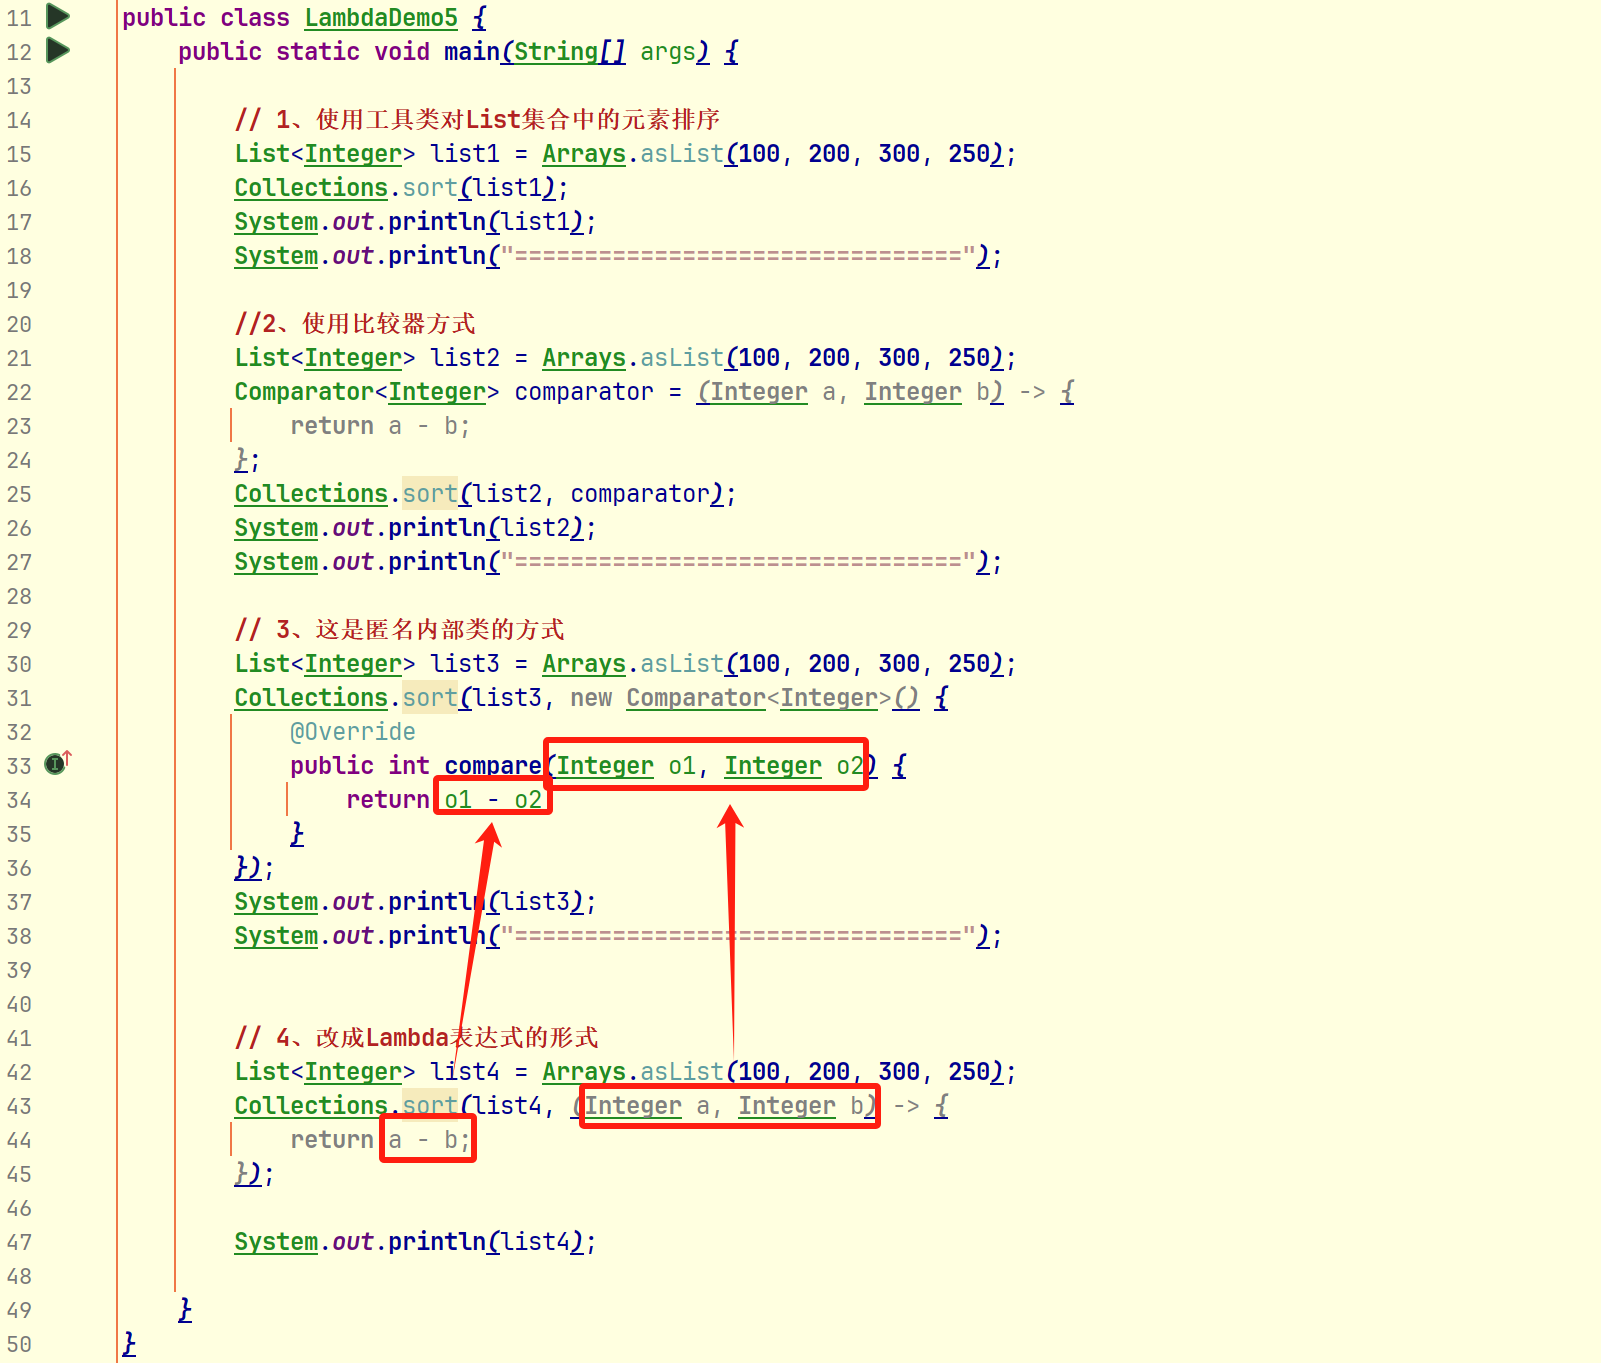Image resolution: width=1601 pixels, height=1363 pixels.
Task: Click line number 43 in the gutter
Action: (x=19, y=1106)
